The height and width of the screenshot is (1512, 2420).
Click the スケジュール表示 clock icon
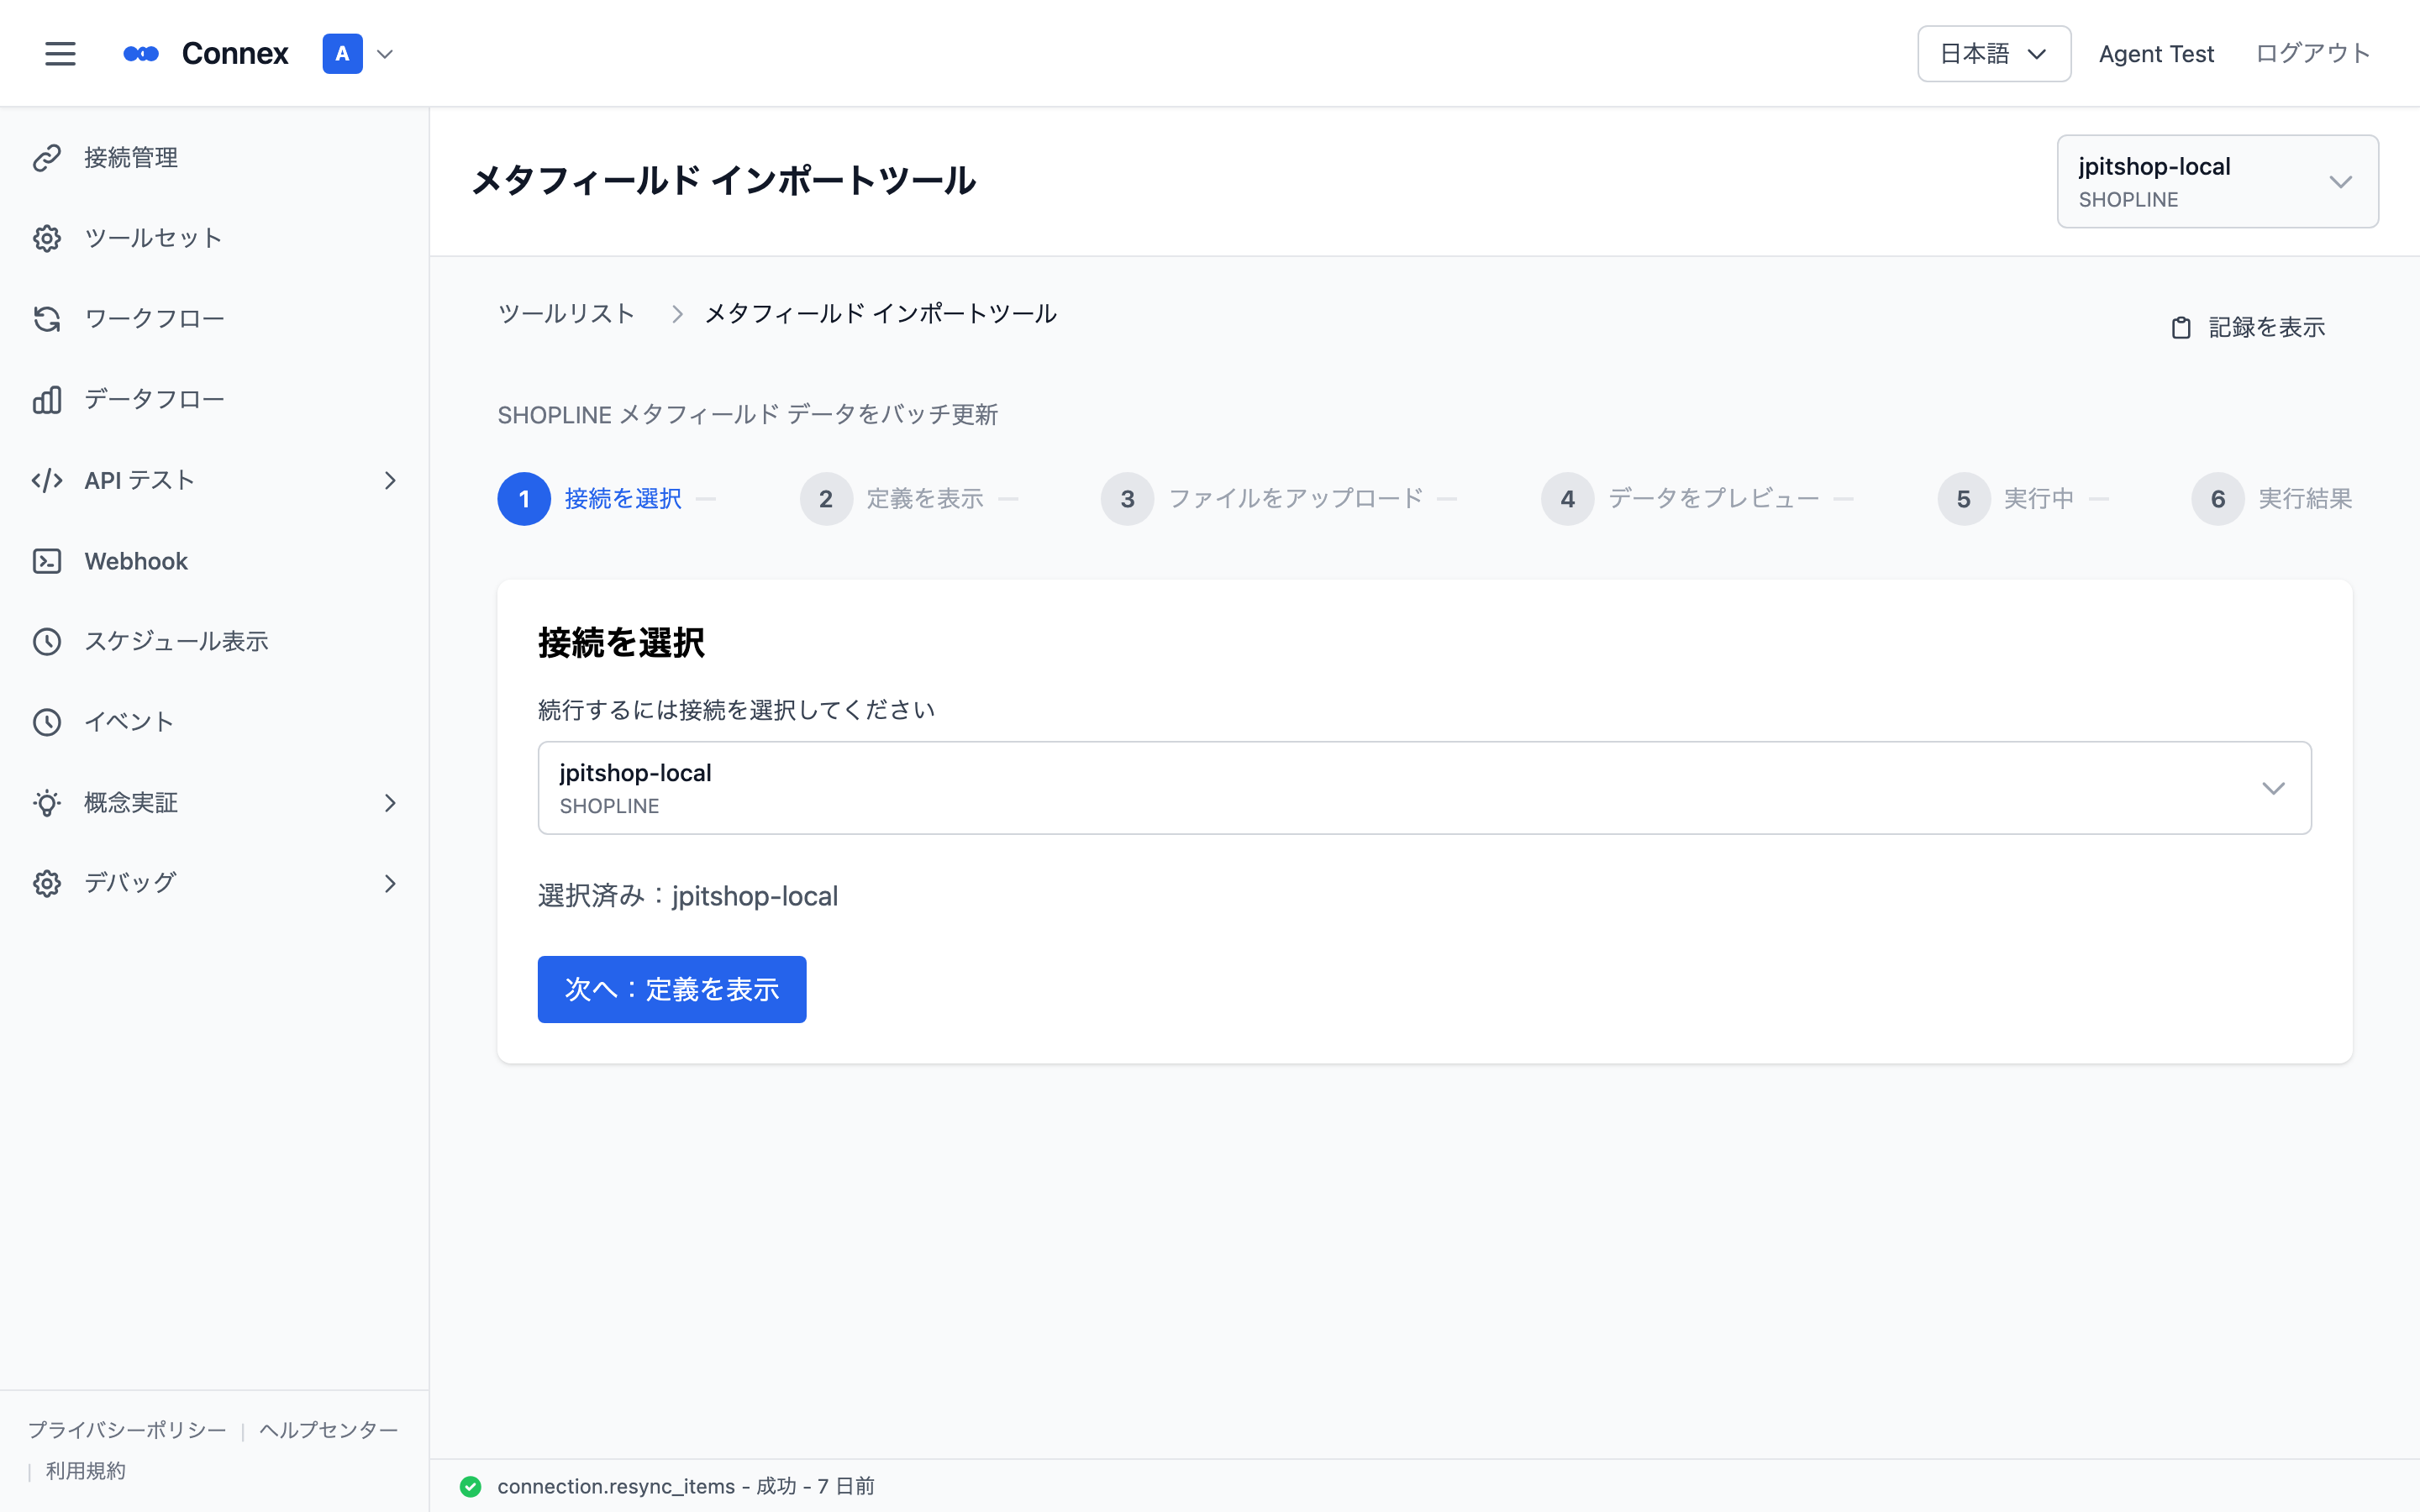(47, 642)
